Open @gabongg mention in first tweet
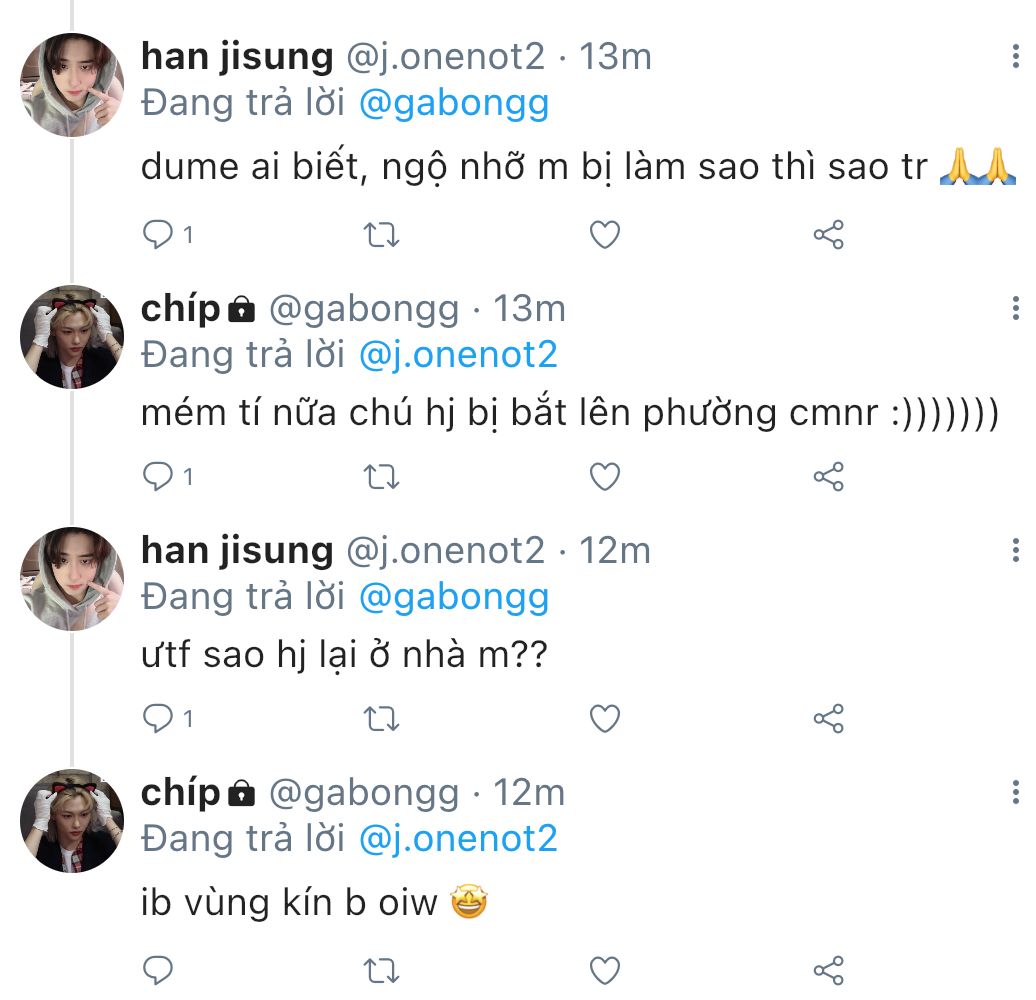The width and height of the screenshot is (1036, 1000). click(x=453, y=104)
